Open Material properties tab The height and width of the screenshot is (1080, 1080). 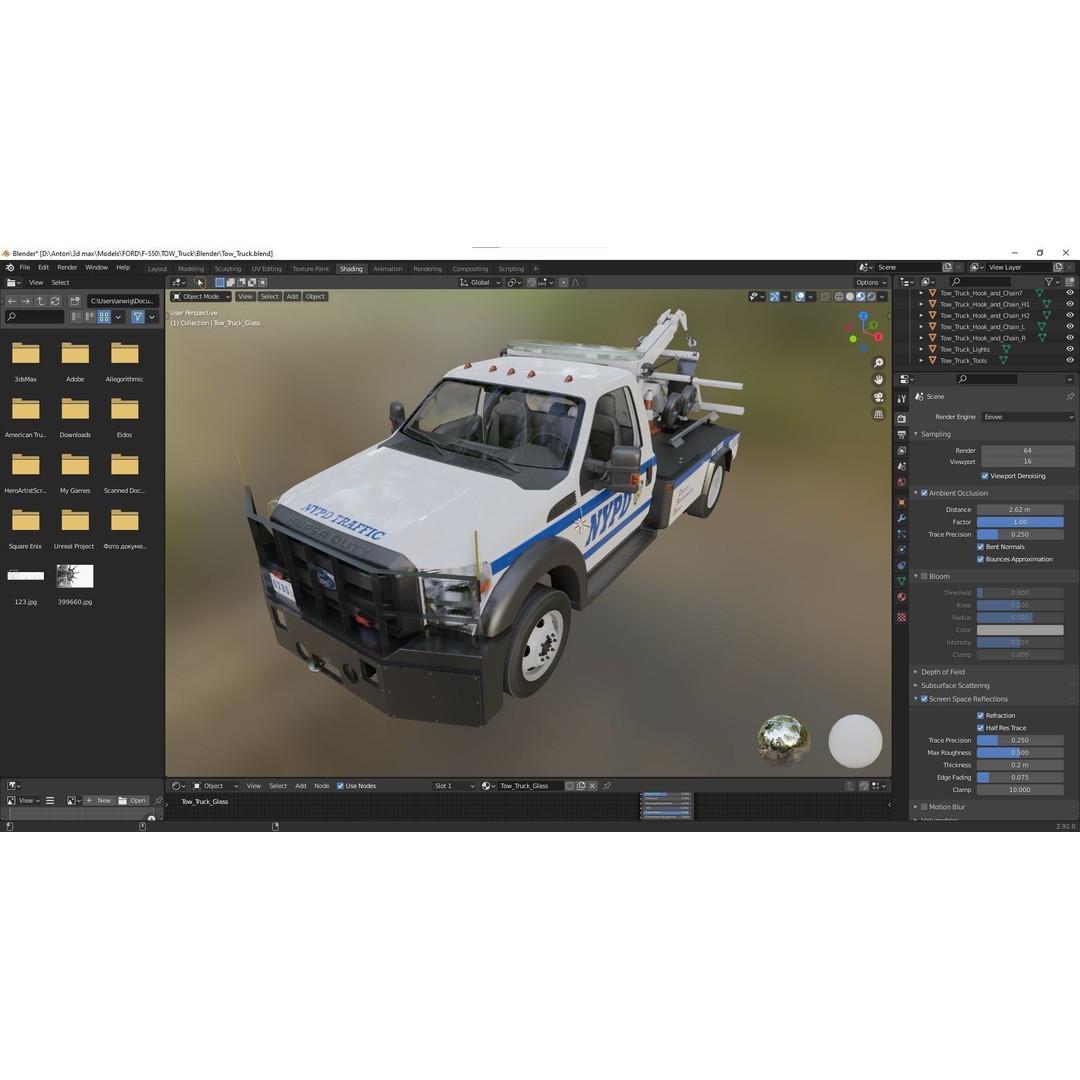pos(902,597)
